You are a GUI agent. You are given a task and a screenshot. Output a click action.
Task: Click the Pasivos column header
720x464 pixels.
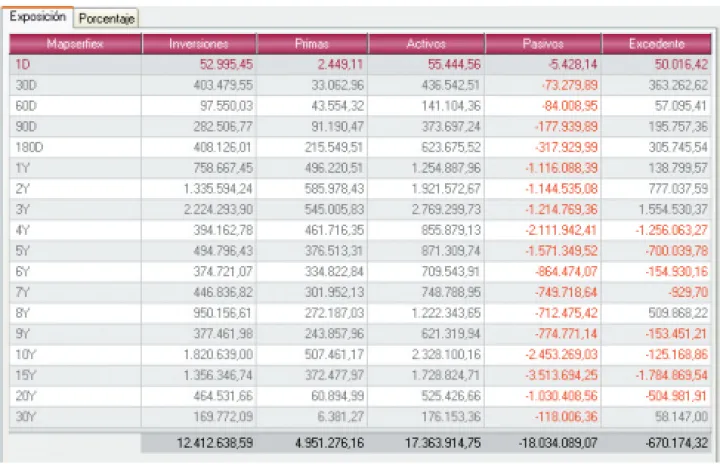point(543,44)
